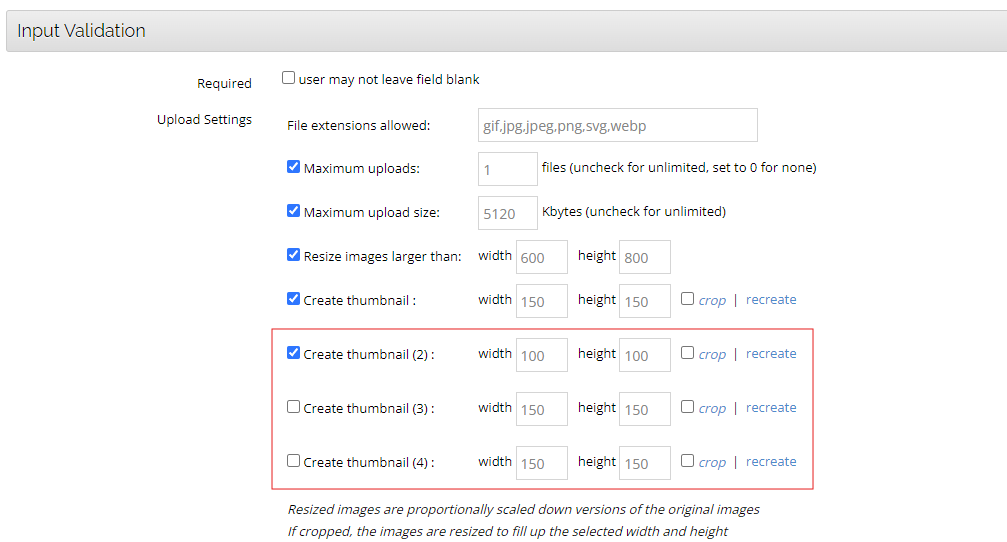Click the File extensions allowed text field
The image size is (1007, 542).
(617, 126)
